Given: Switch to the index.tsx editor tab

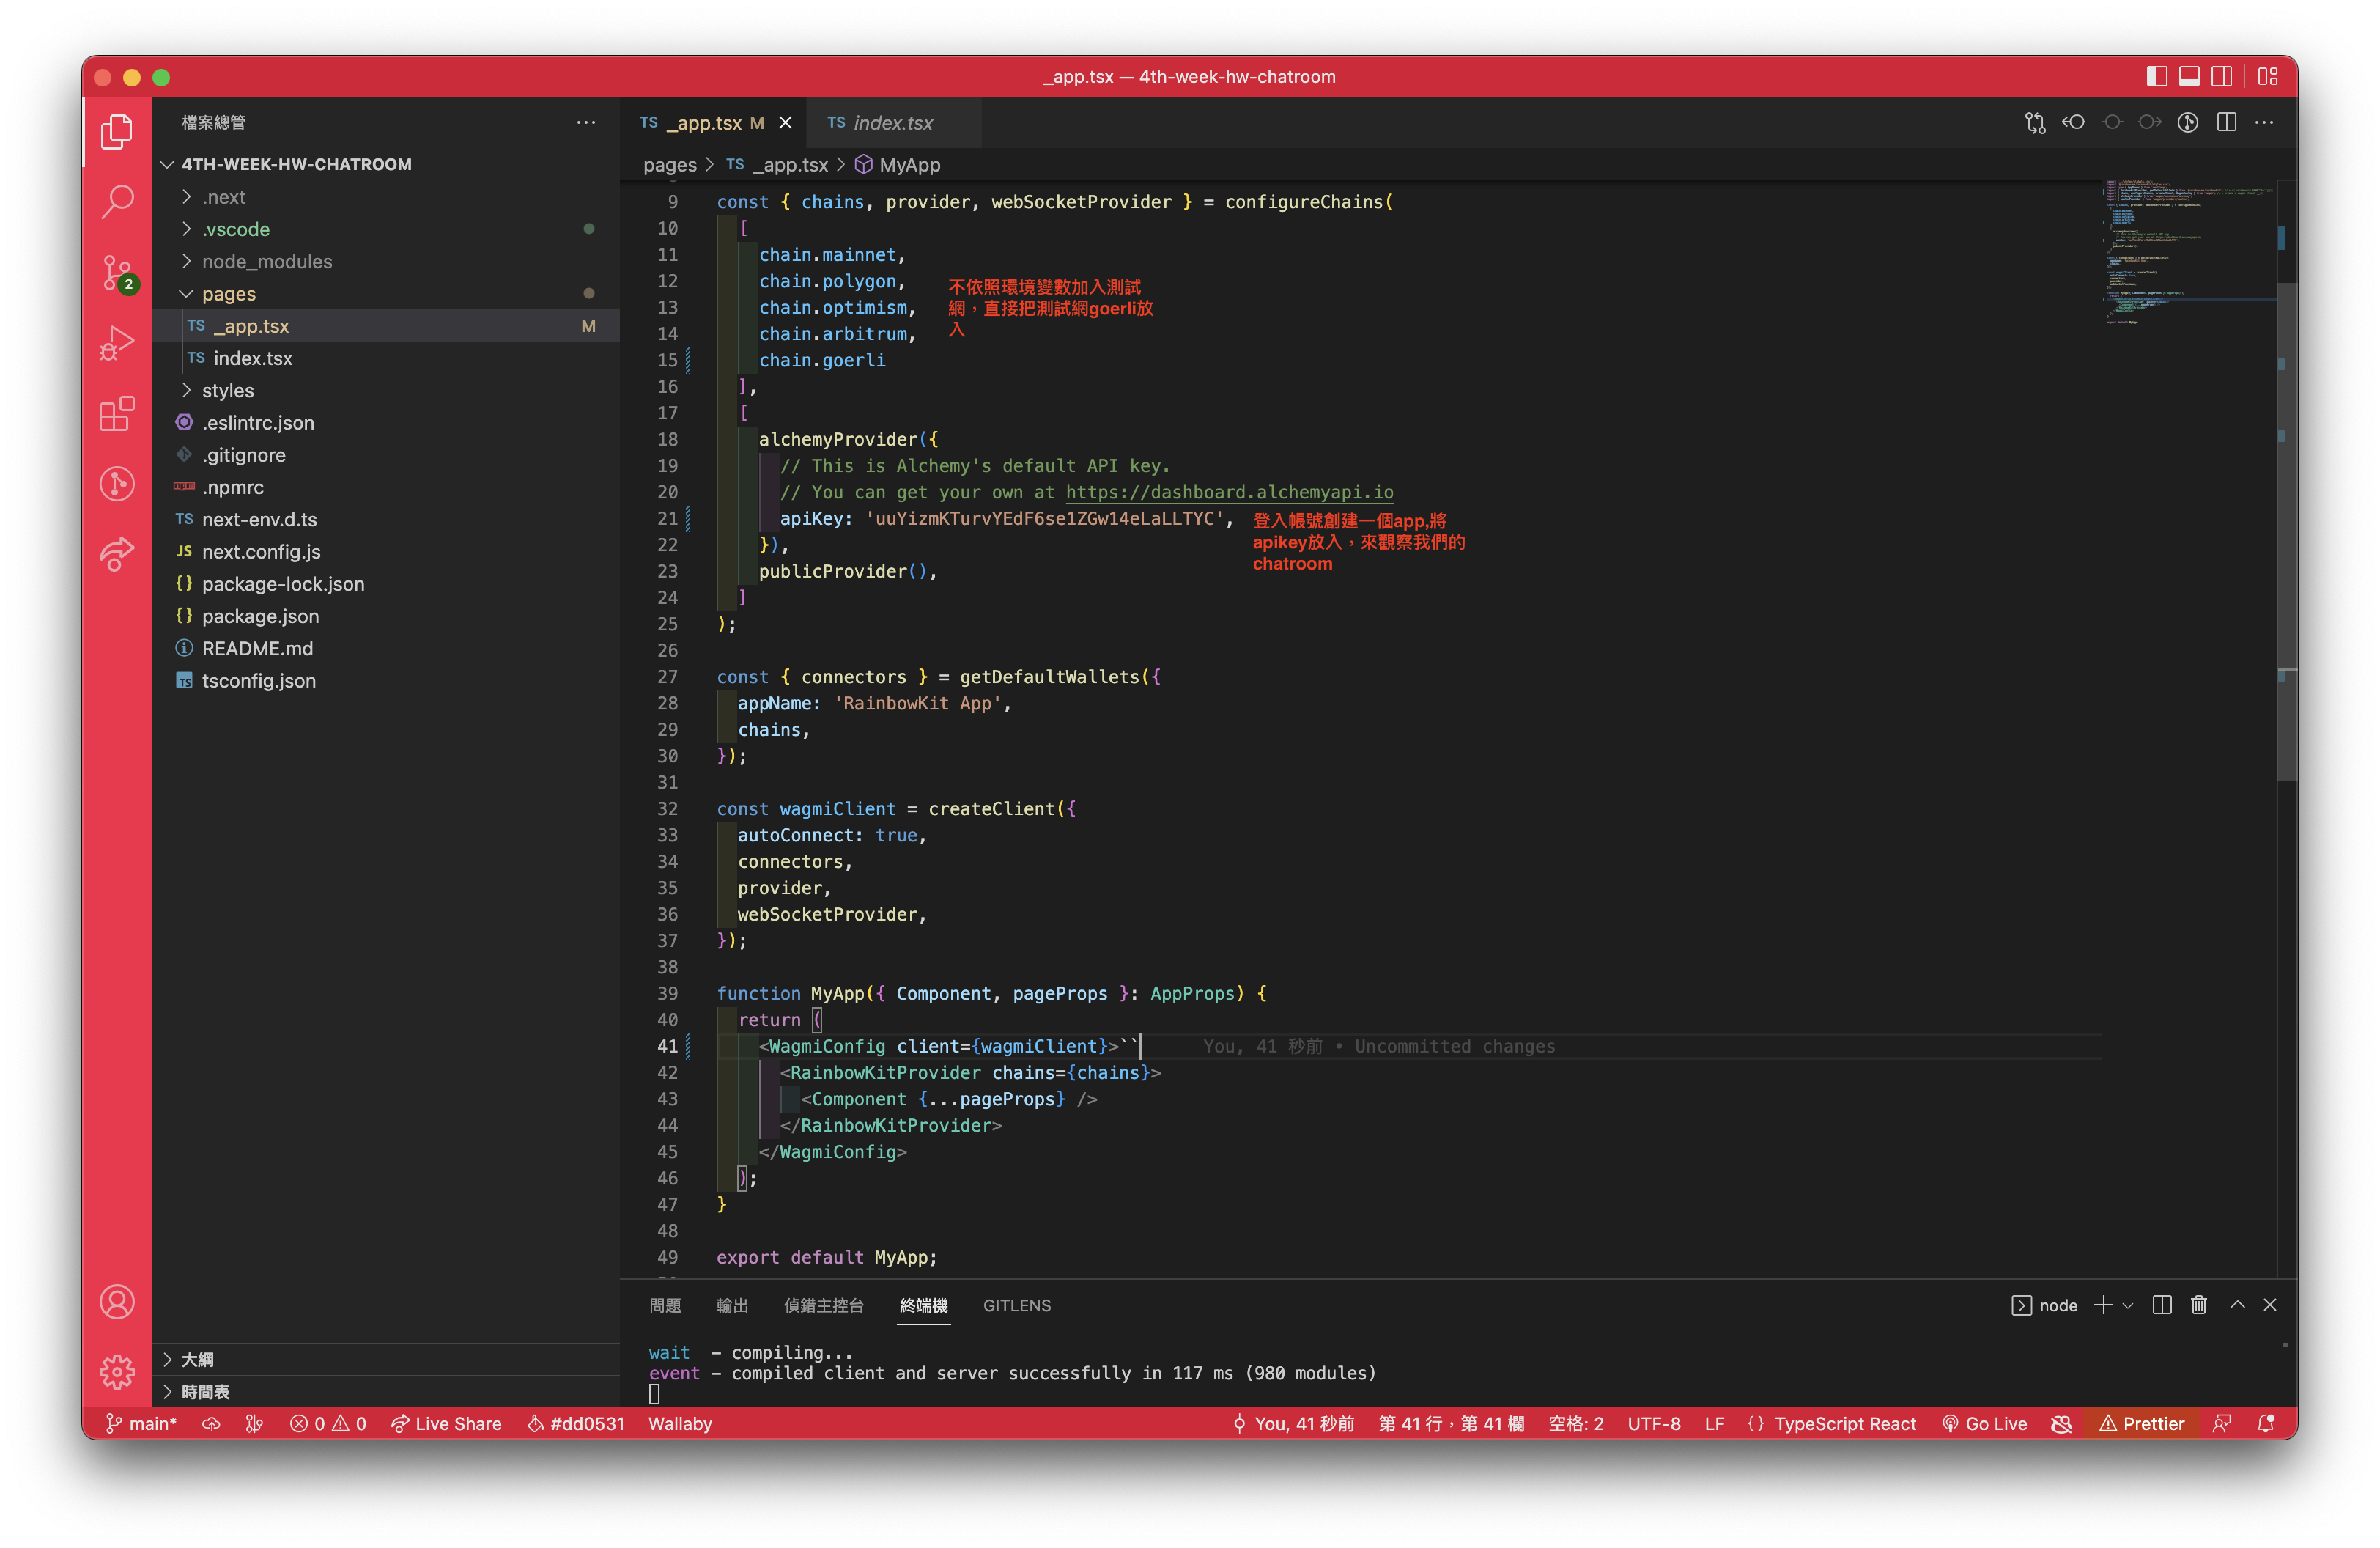Looking at the screenshot, I should tap(892, 122).
